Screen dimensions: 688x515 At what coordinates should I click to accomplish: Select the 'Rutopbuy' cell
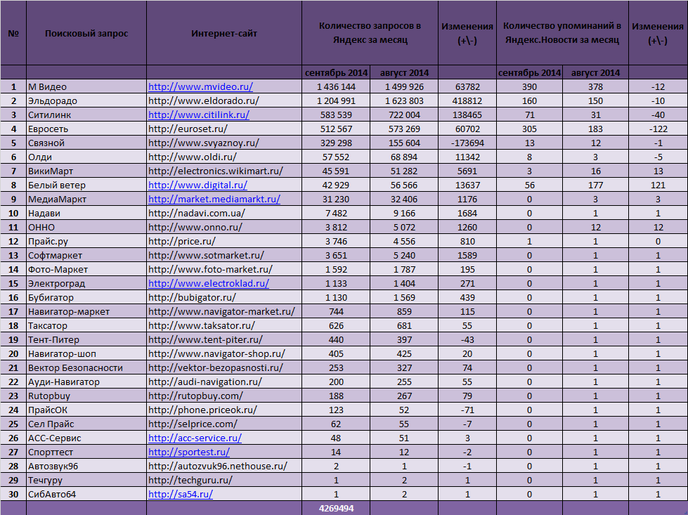pos(86,396)
